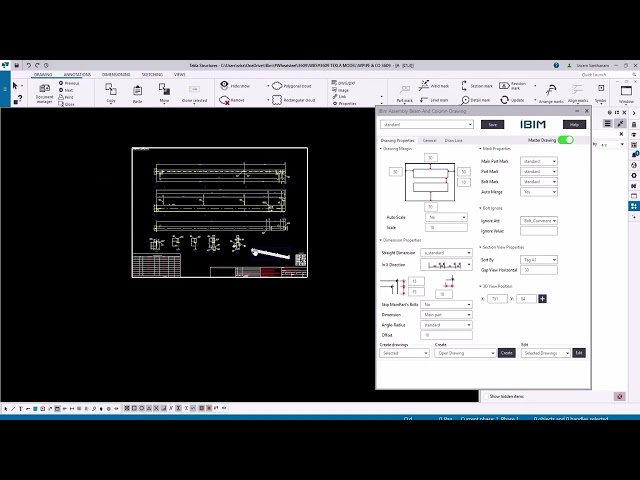Click the Previous button in ribbon
Viewport: 640px width, 480px height.
coord(69,83)
